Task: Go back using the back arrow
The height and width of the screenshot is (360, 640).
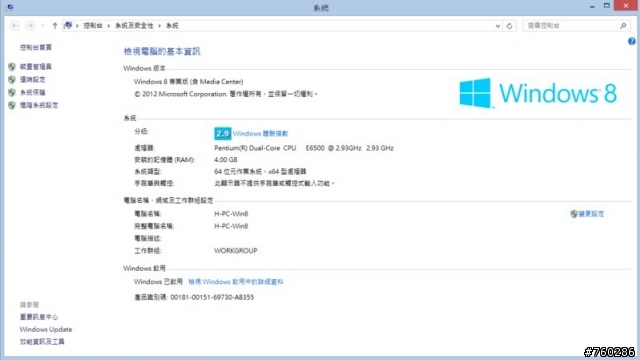Action: (x=15, y=26)
